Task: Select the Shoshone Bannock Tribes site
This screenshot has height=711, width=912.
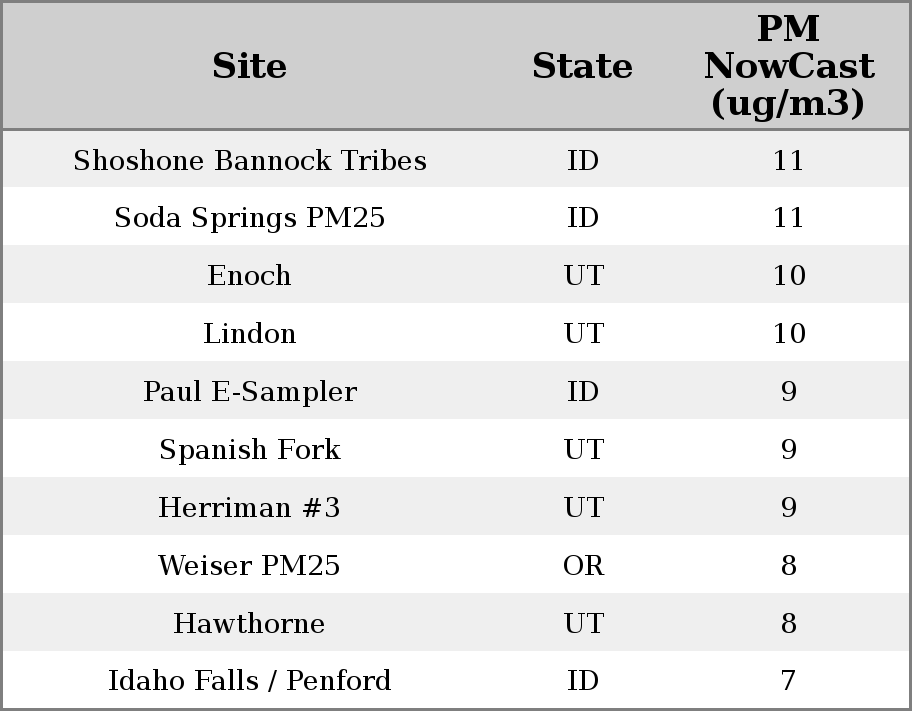Action: pyautogui.click(x=249, y=161)
